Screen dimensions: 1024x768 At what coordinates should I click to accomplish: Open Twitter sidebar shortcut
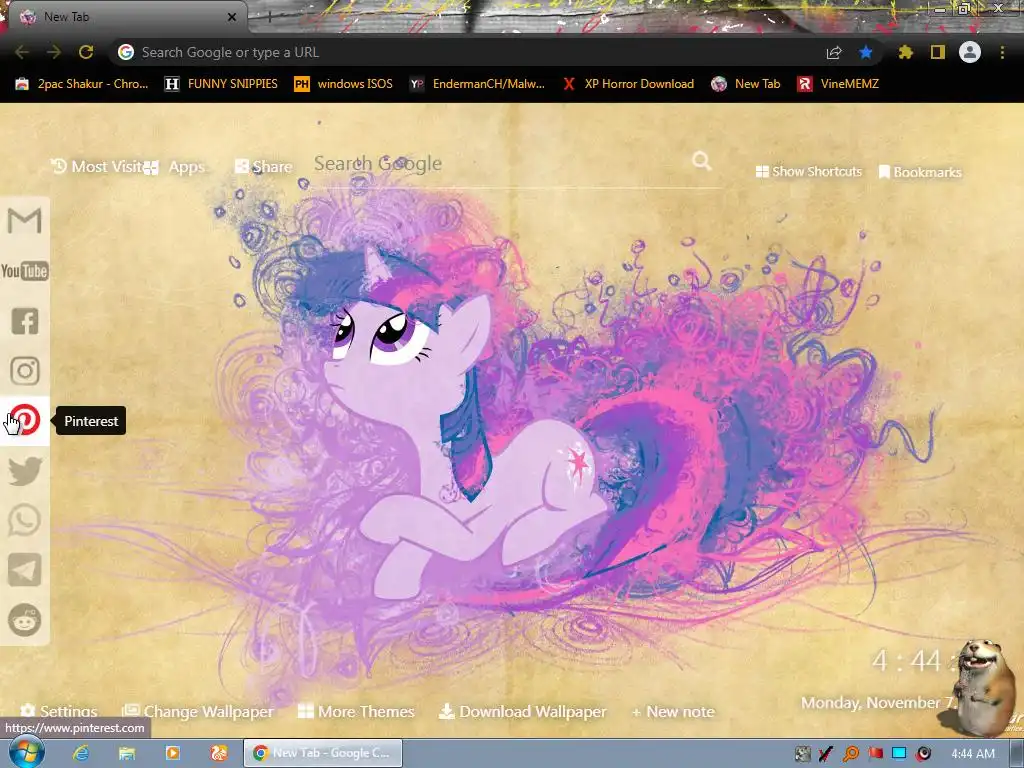25,471
